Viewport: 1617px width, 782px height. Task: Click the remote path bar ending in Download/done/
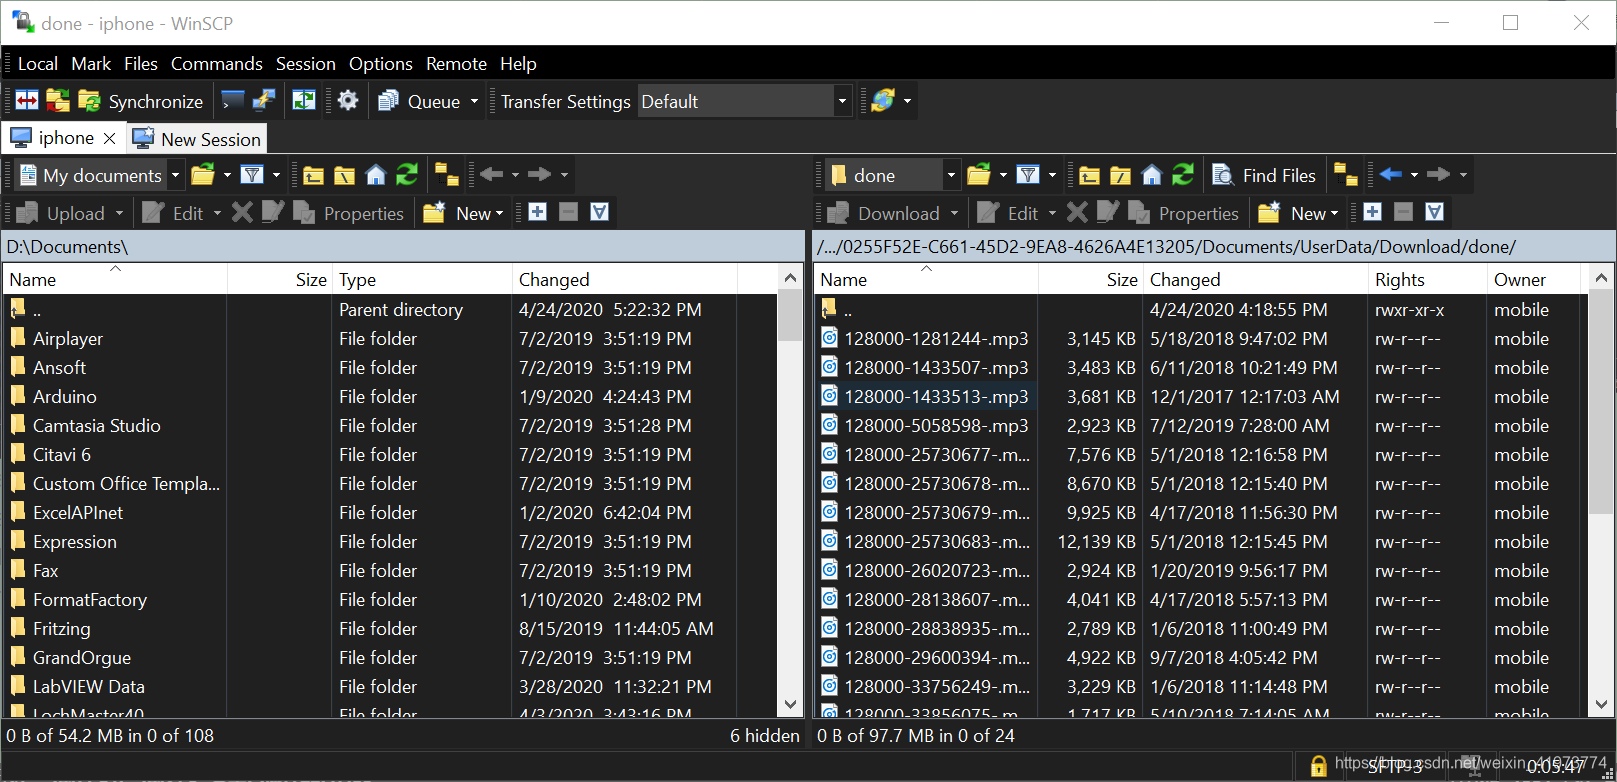point(1213,246)
